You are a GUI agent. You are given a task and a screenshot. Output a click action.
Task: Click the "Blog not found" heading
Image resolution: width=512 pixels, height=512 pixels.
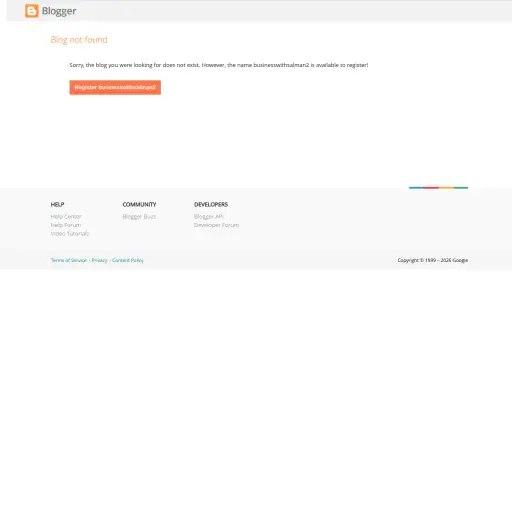click(79, 40)
